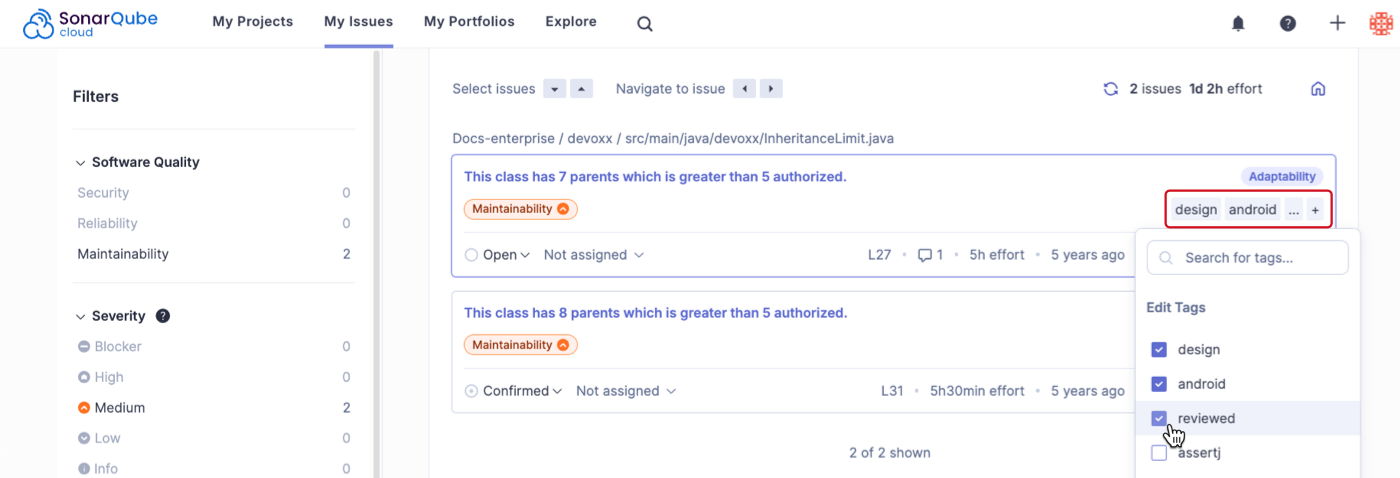1400x478 pixels.
Task: Check the assertj tag checkbox
Action: (1159, 453)
